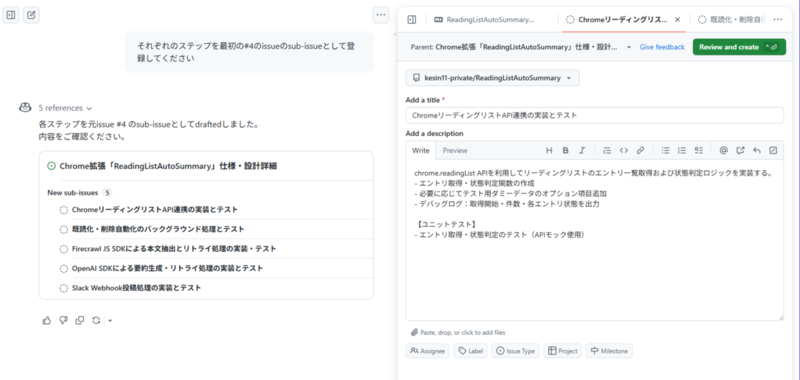This screenshot has height=380, width=800.
Task: Switch to 既読化・削除自 draft tab
Action: 731,20
